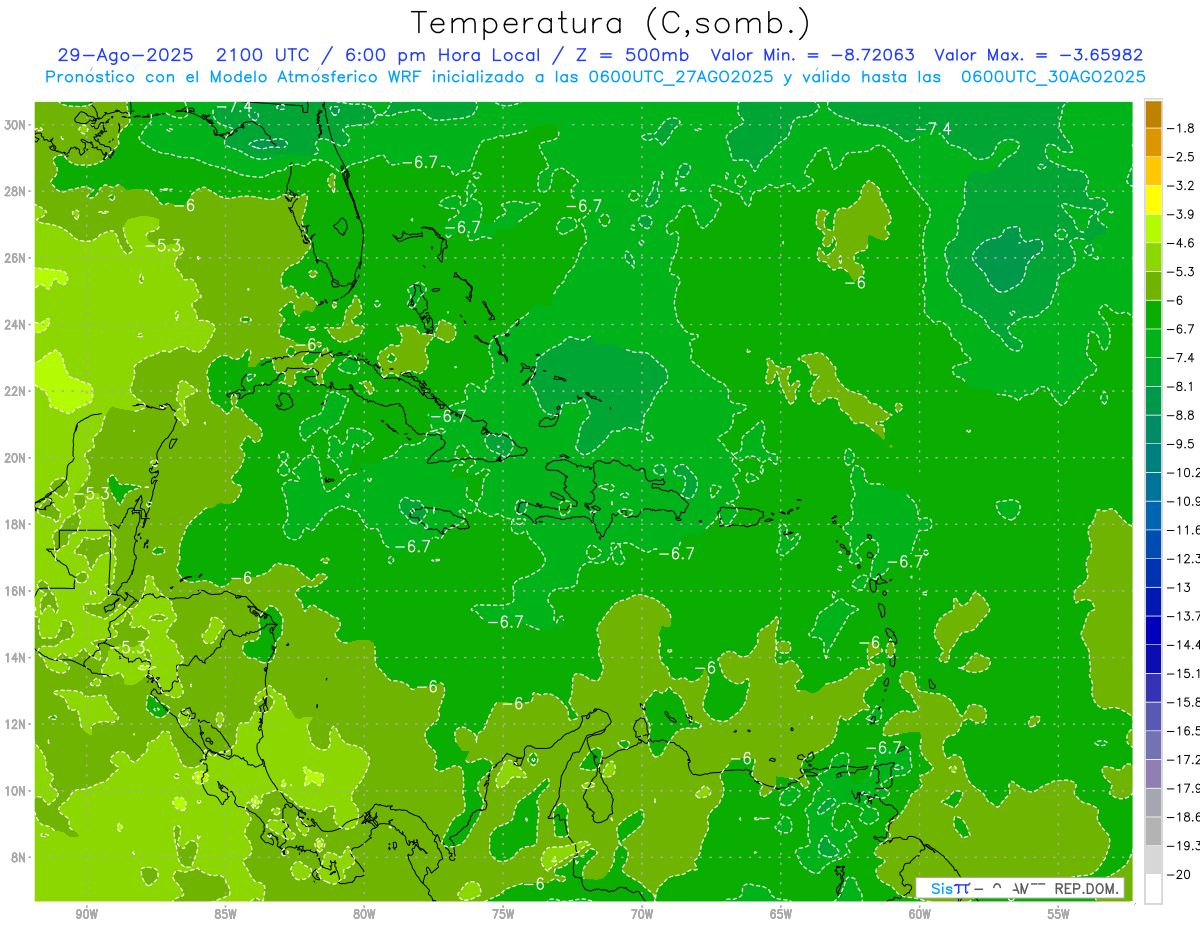Click the "80W" longitude axis label
Image resolution: width=1200 pixels, height=927 pixels.
365,914
